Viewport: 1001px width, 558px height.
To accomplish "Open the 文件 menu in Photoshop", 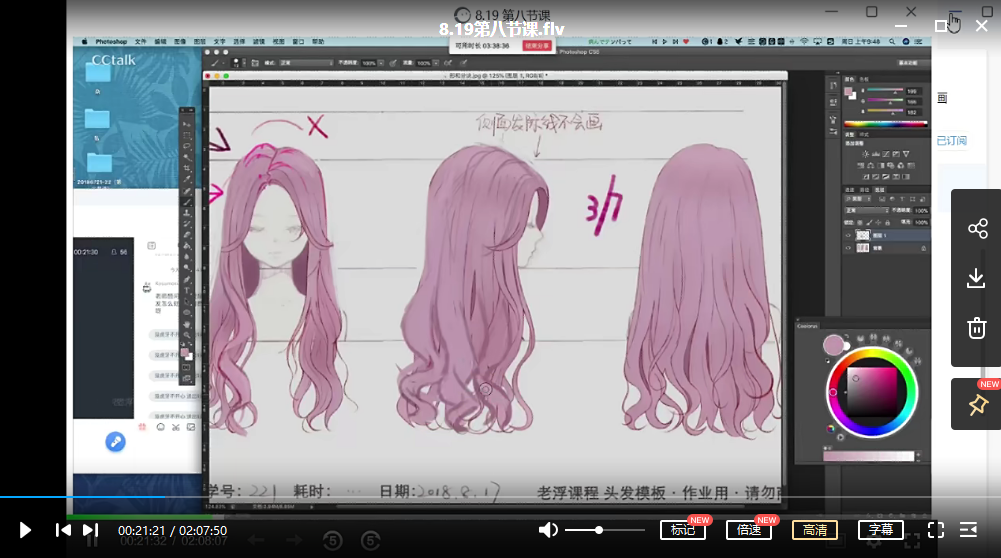I will [140, 41].
